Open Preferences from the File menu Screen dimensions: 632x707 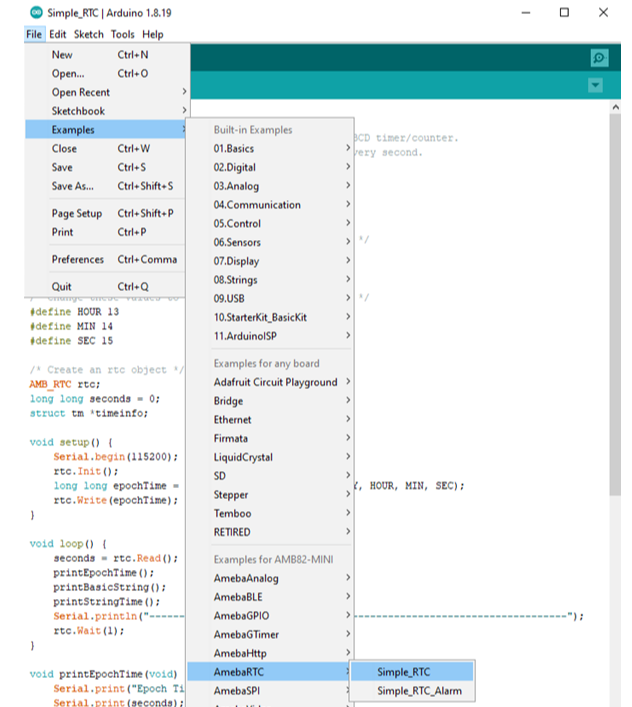coord(105,260)
